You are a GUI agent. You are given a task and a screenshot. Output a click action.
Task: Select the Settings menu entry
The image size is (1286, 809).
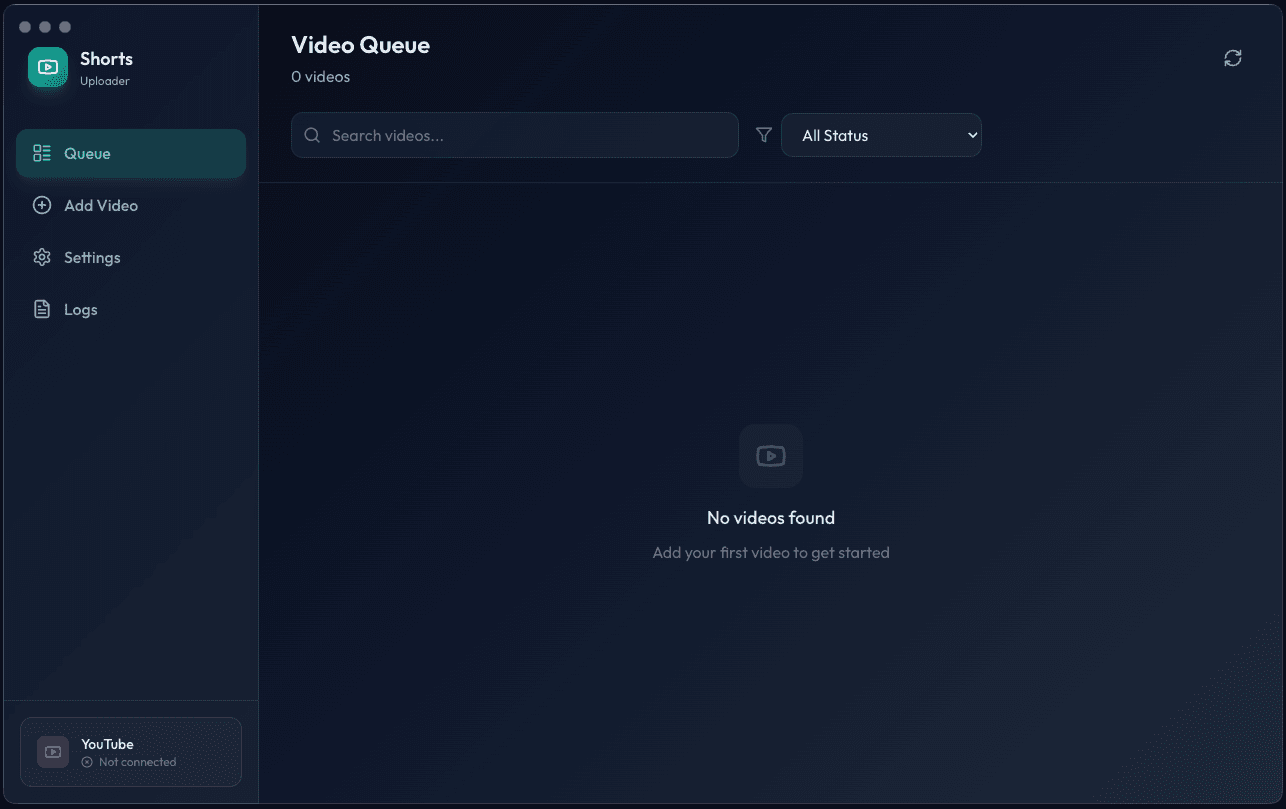point(91,257)
